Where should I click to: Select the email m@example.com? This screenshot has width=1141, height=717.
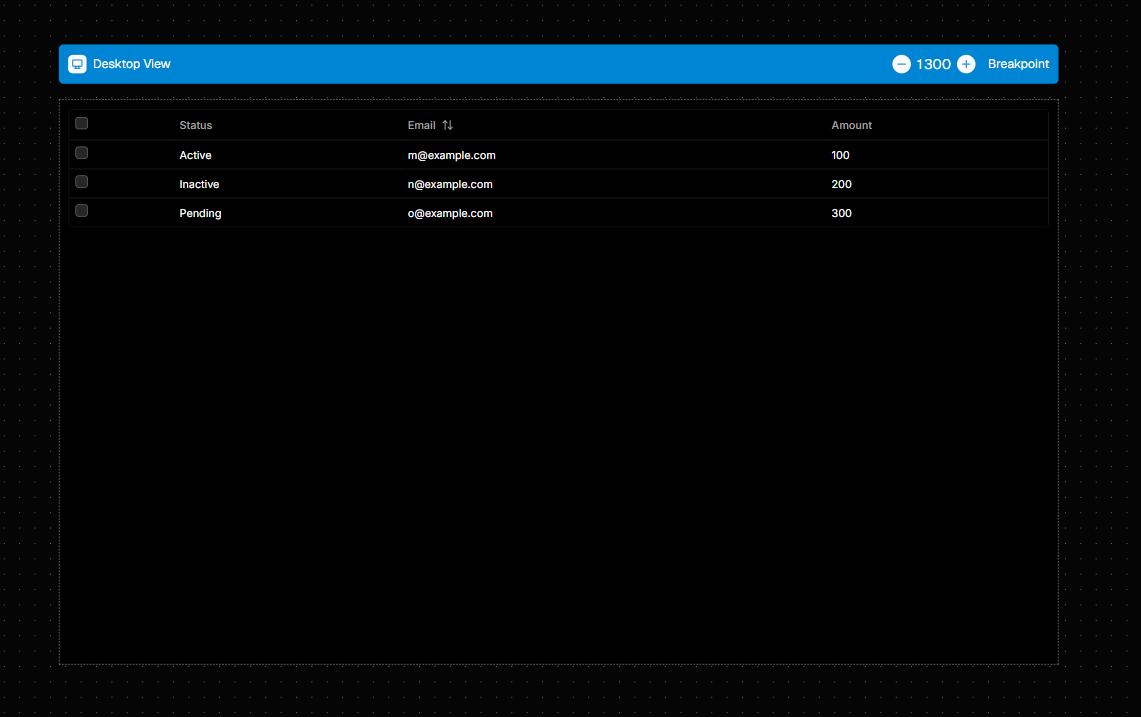pos(451,155)
